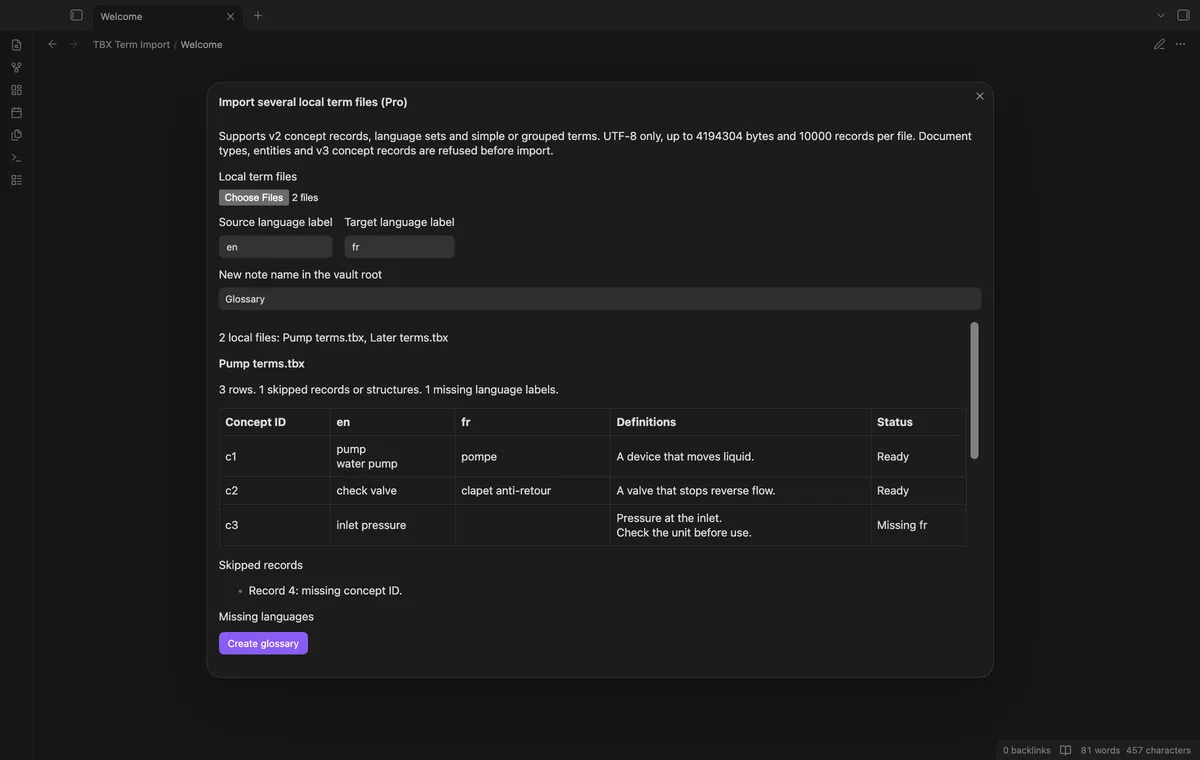Click '457 characters' in the status bar
The width and height of the screenshot is (1200, 760).
point(1158,750)
